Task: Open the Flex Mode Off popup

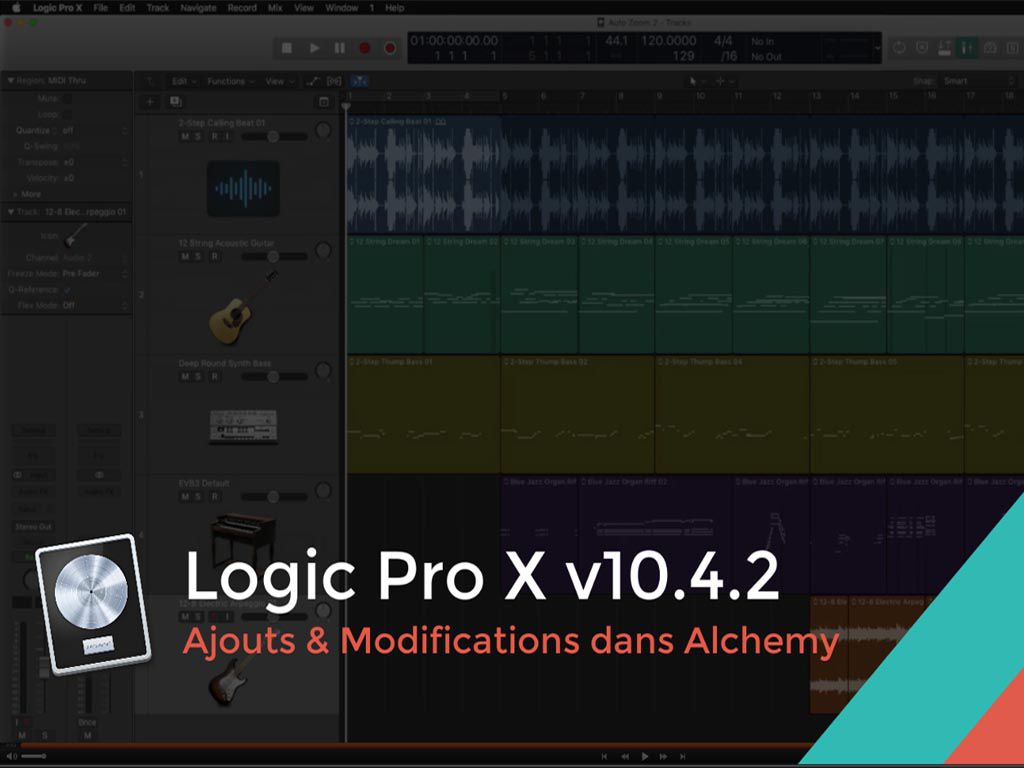Action: (94, 305)
